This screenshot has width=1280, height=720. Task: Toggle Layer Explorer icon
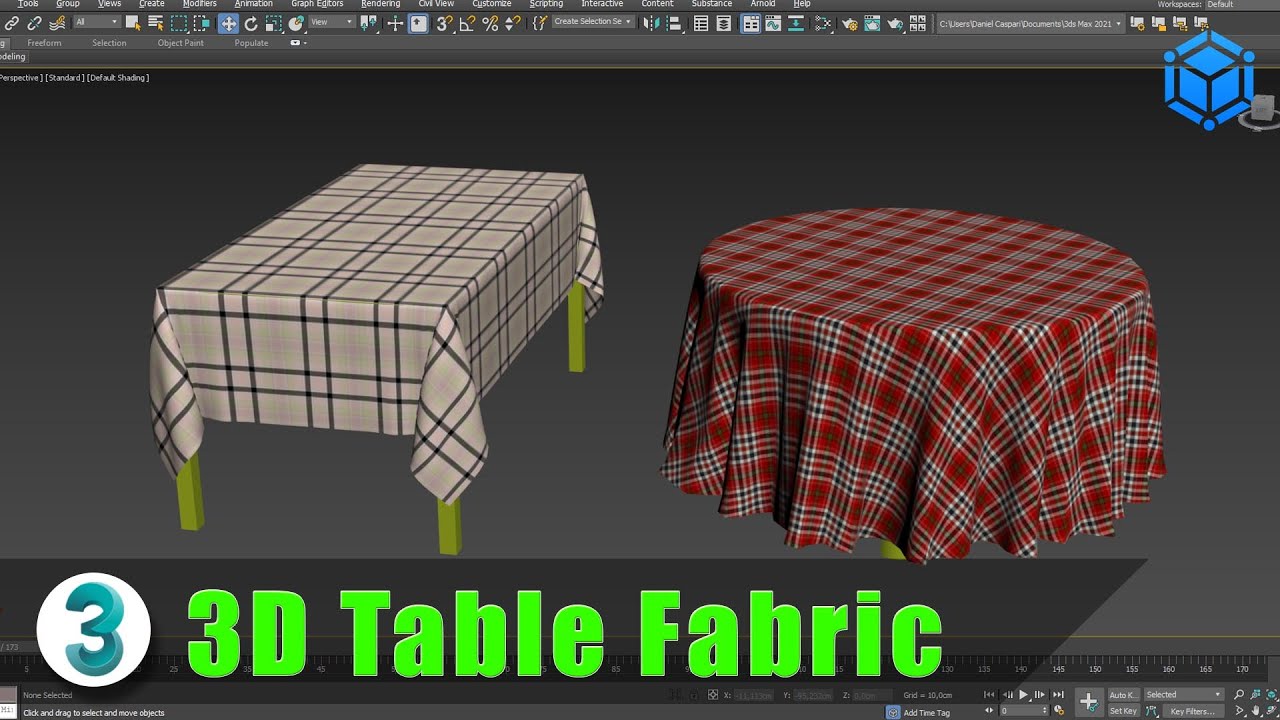coord(724,23)
